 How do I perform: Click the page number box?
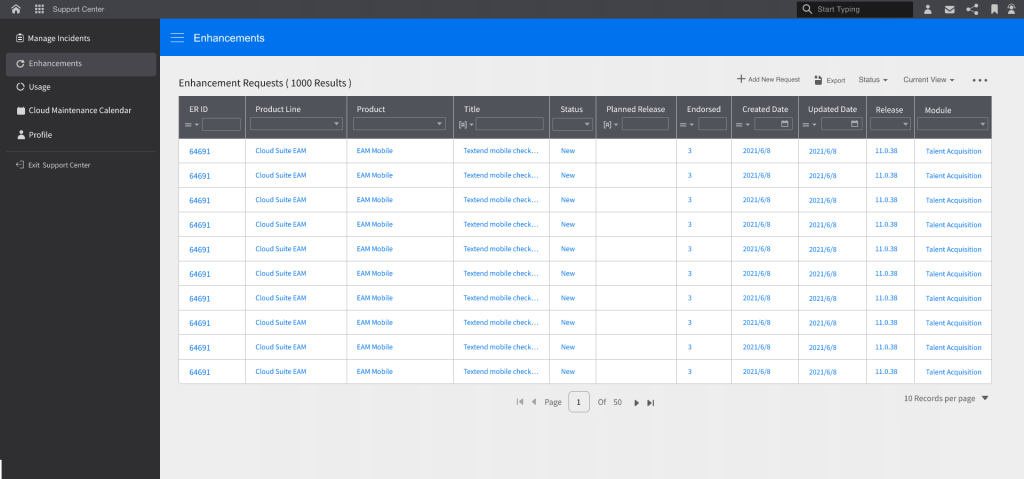pos(579,402)
